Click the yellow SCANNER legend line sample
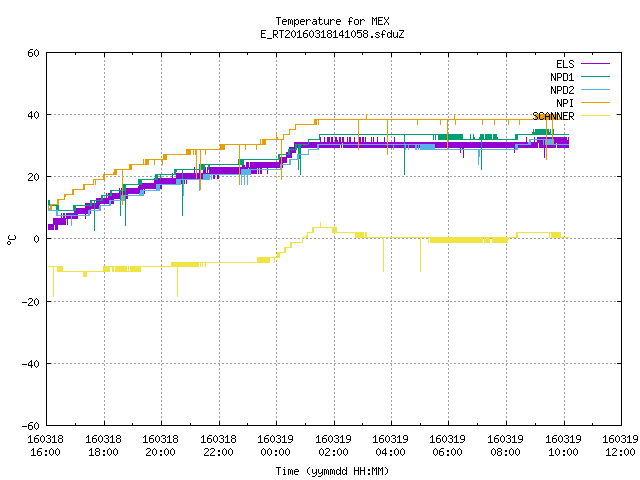Viewport: 640px width, 480px height. 595,116
